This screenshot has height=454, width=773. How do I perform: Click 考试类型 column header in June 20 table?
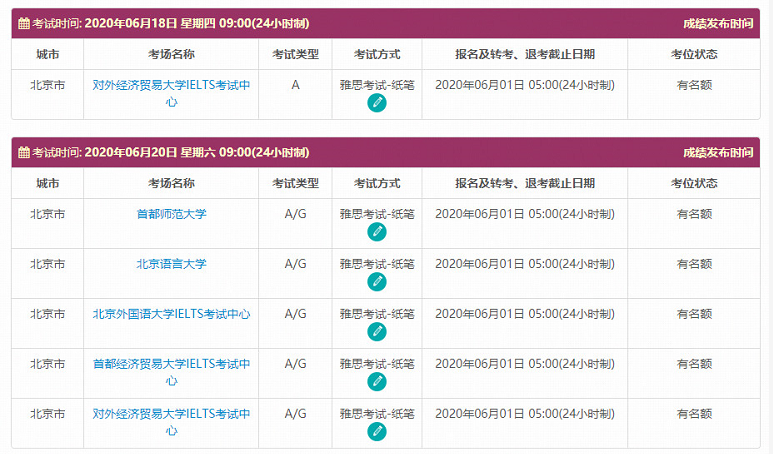pyautogui.click(x=295, y=183)
